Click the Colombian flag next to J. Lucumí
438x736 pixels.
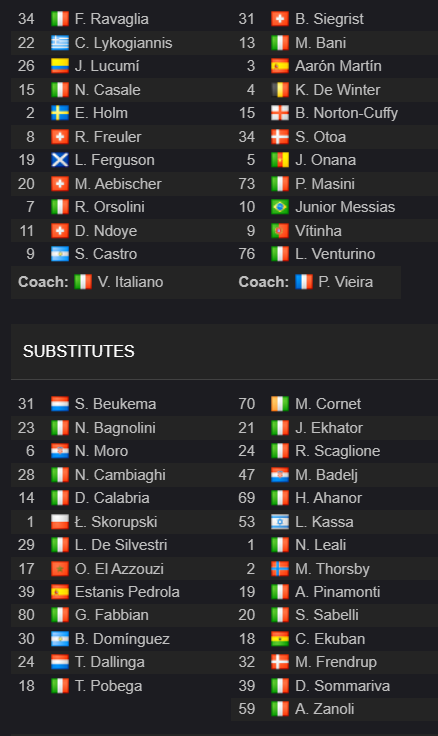point(60,66)
